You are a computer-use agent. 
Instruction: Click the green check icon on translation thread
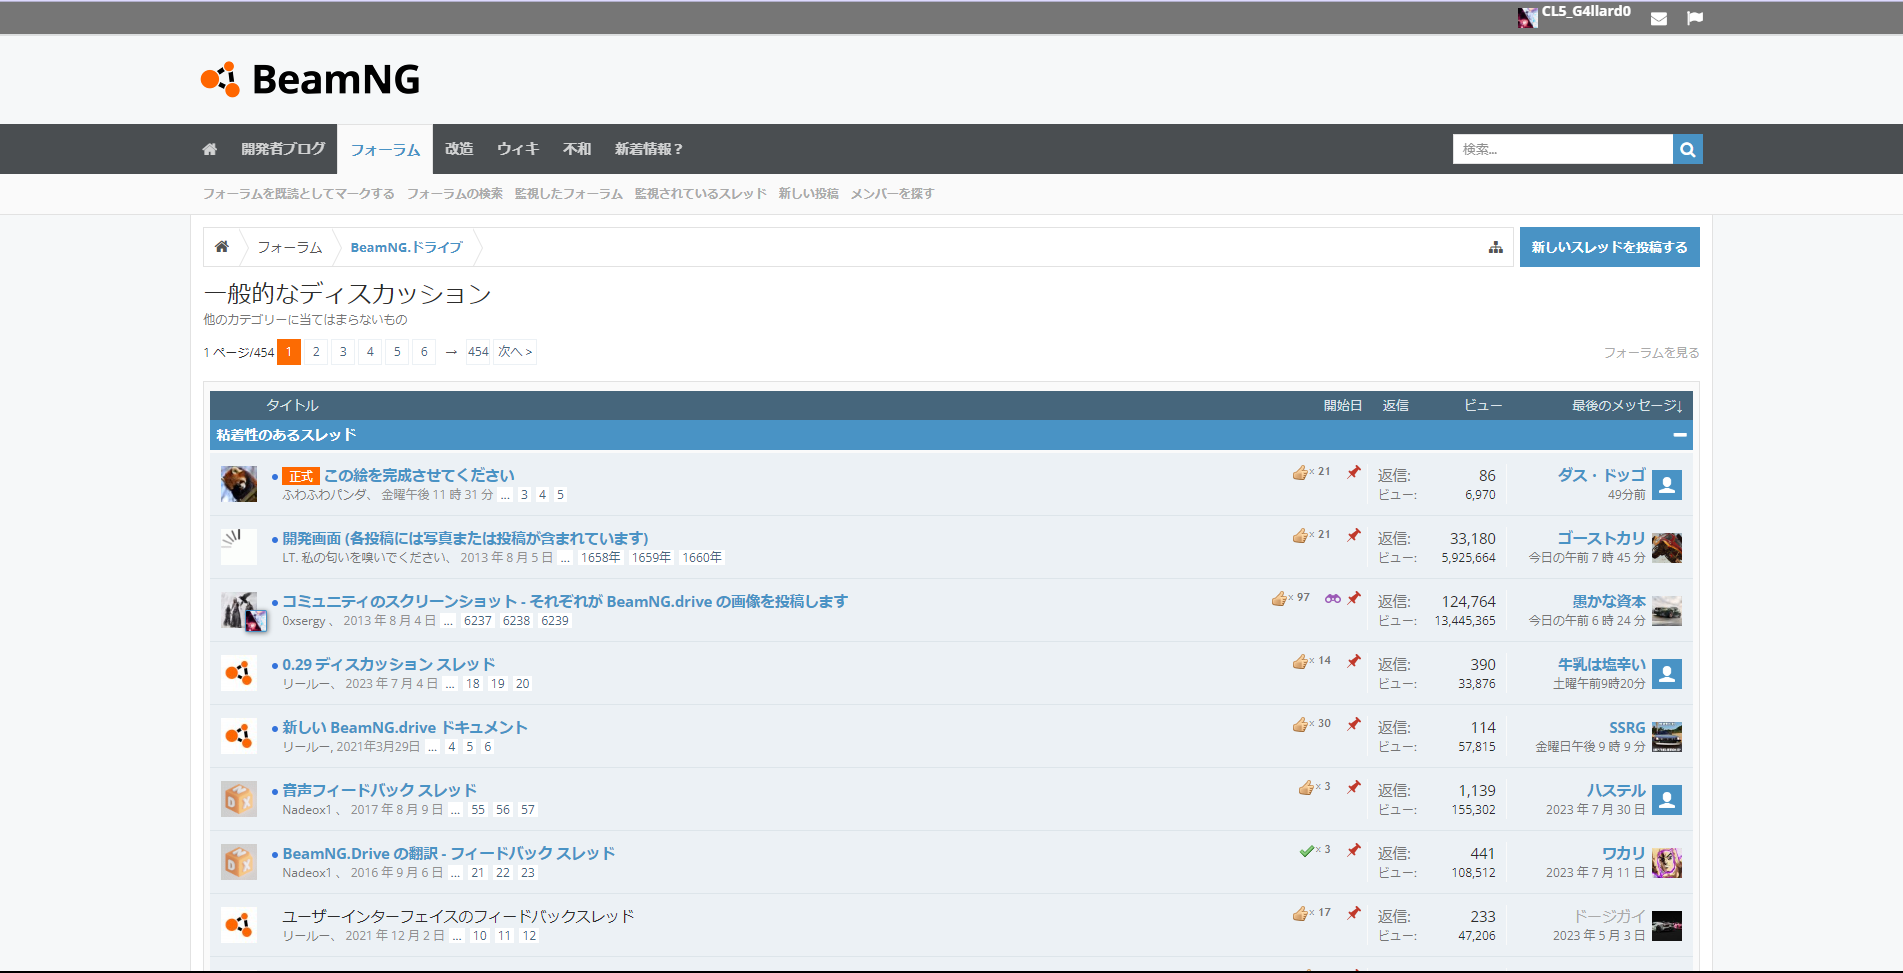coord(1306,850)
